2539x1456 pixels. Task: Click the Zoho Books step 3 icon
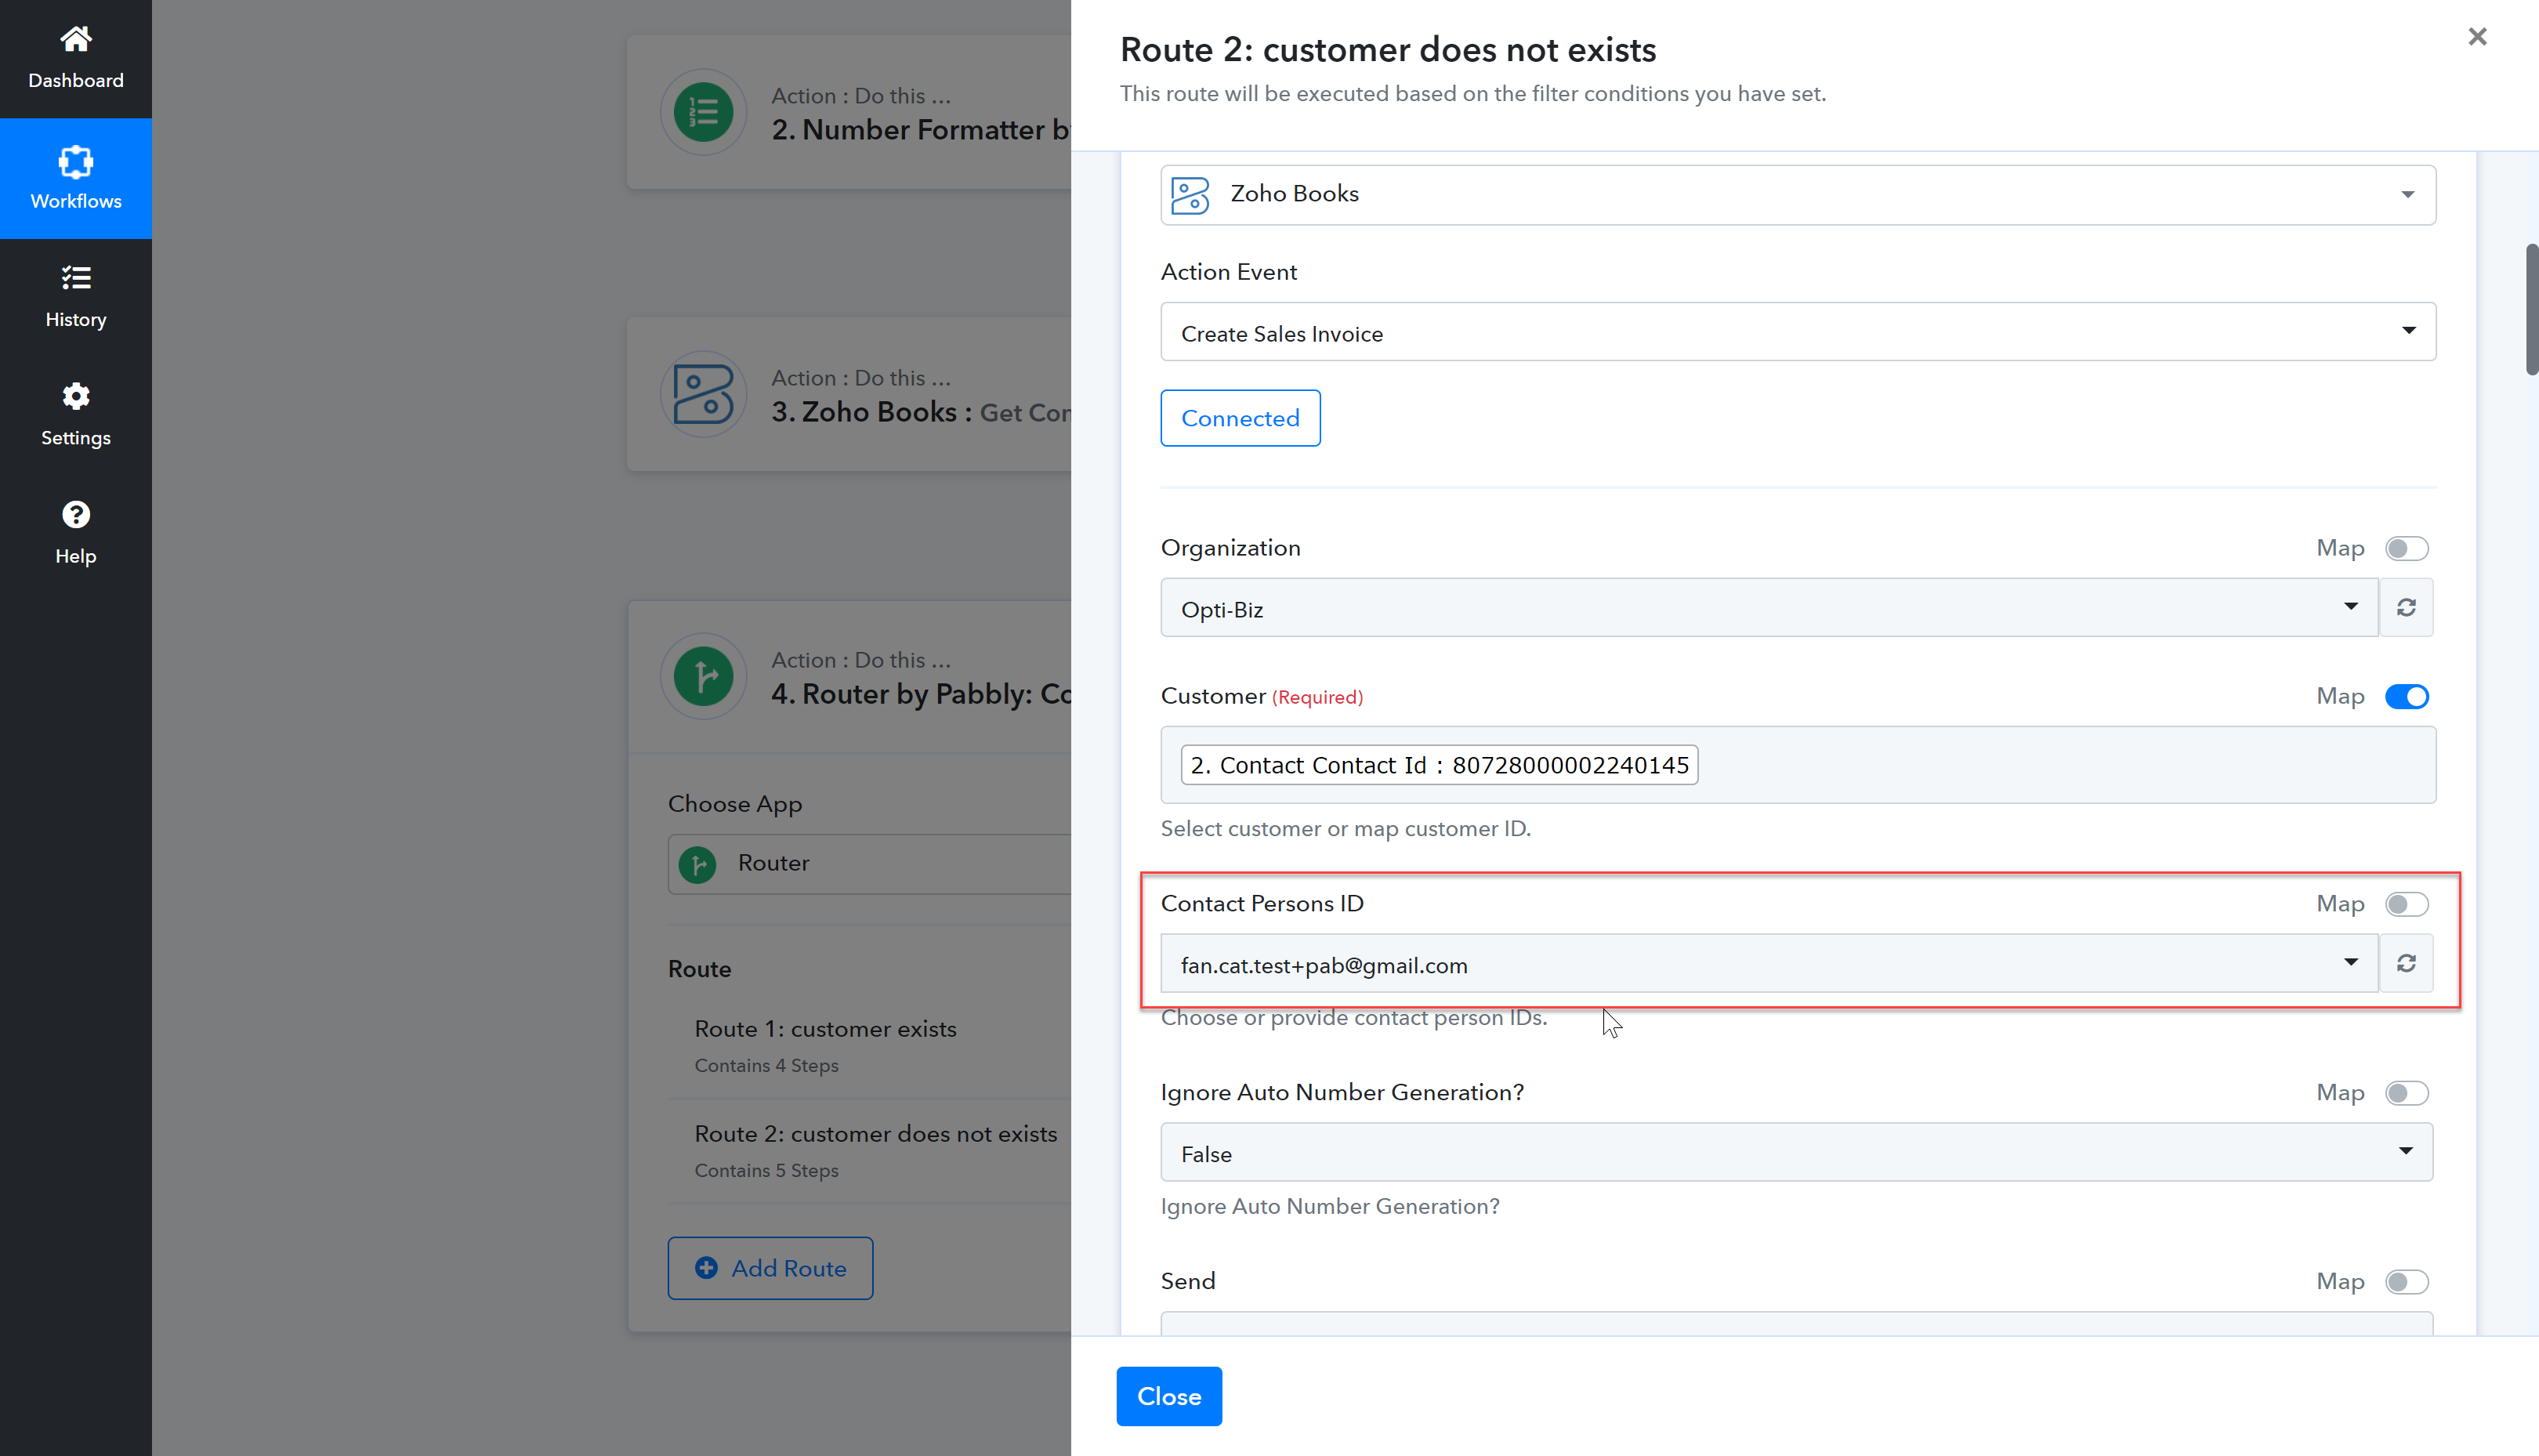tap(703, 394)
